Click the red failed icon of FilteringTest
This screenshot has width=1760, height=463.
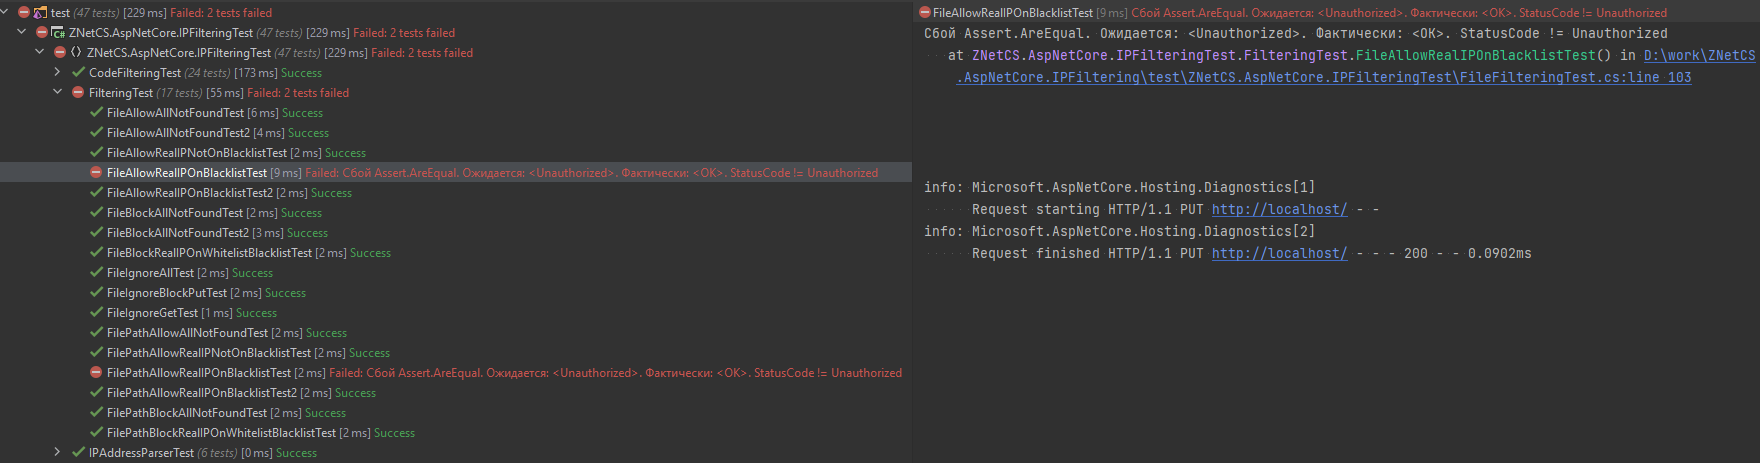pos(78,92)
